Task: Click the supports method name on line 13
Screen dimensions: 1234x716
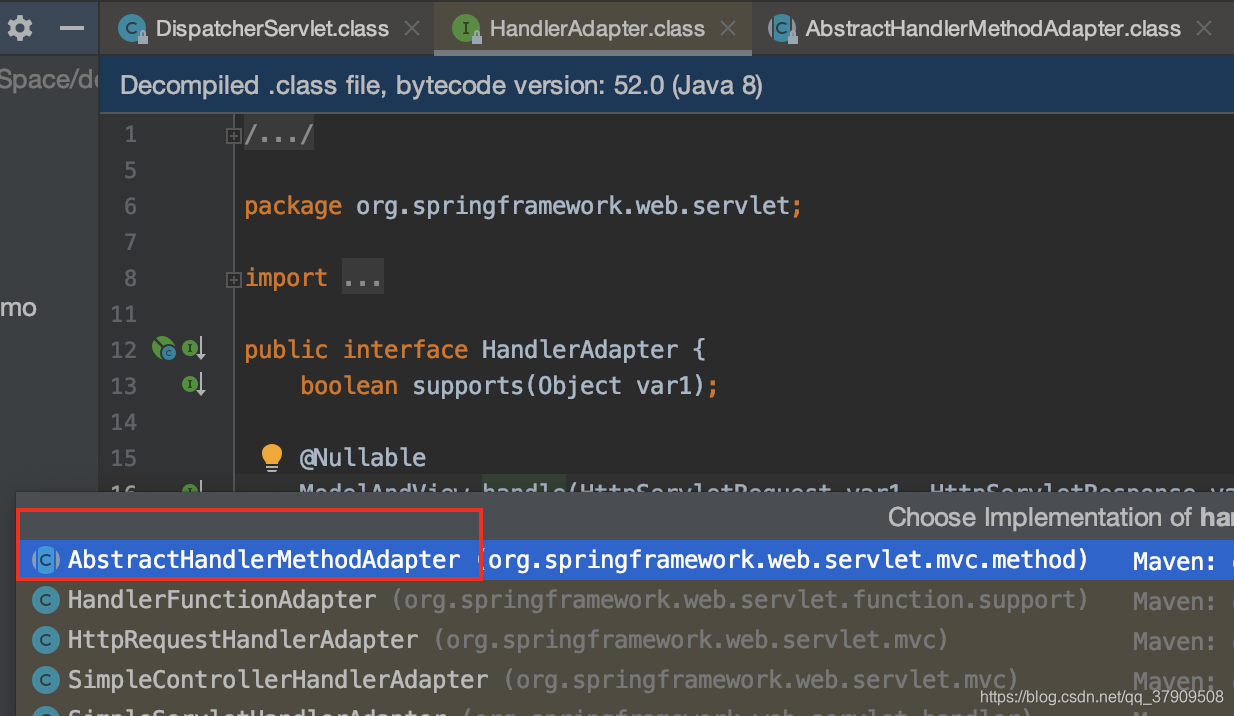Action: [x=469, y=386]
